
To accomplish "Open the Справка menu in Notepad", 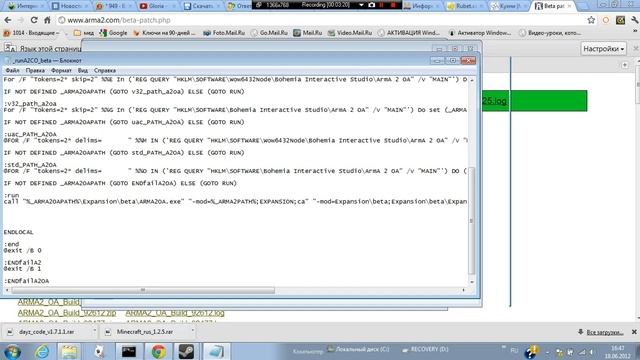I will point(105,70).
